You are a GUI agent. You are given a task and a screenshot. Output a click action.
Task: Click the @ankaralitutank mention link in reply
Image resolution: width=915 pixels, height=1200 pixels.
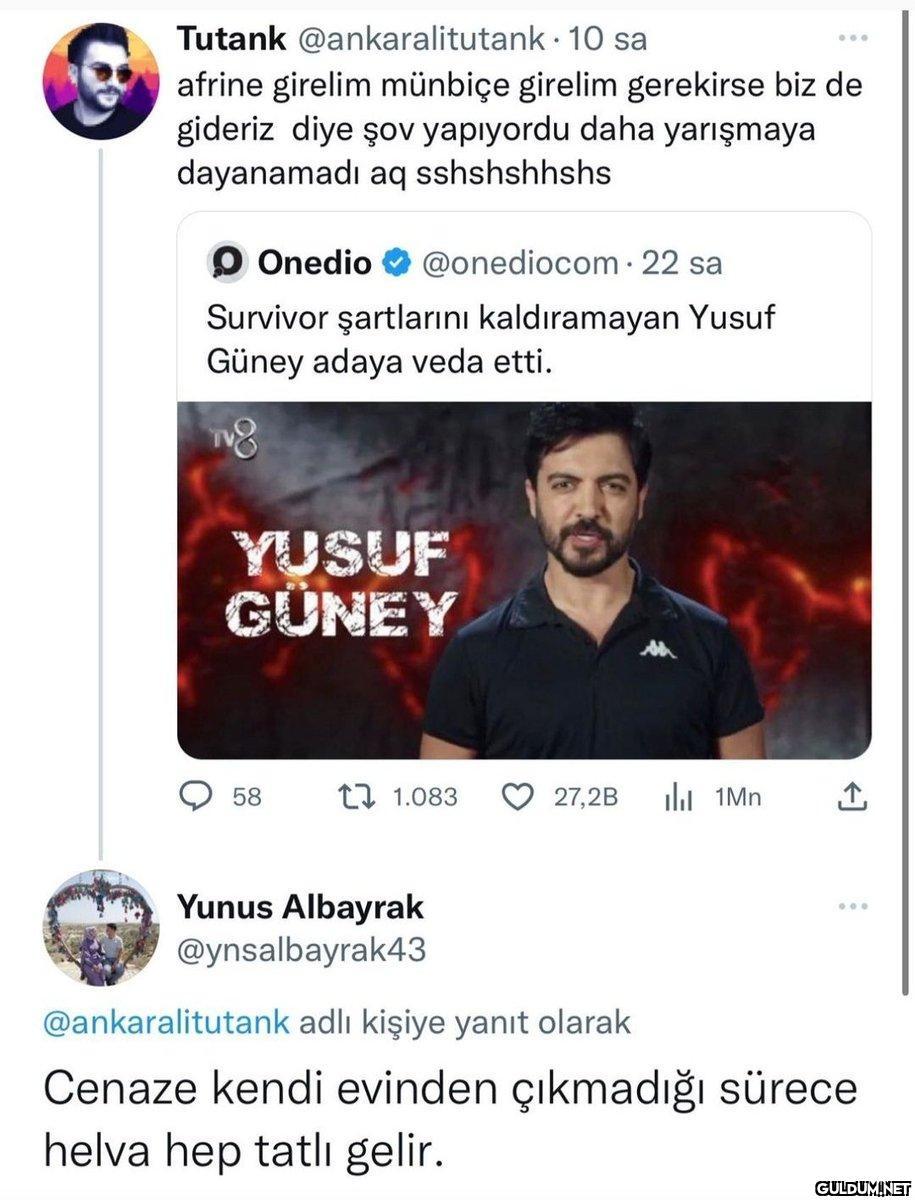167,1023
